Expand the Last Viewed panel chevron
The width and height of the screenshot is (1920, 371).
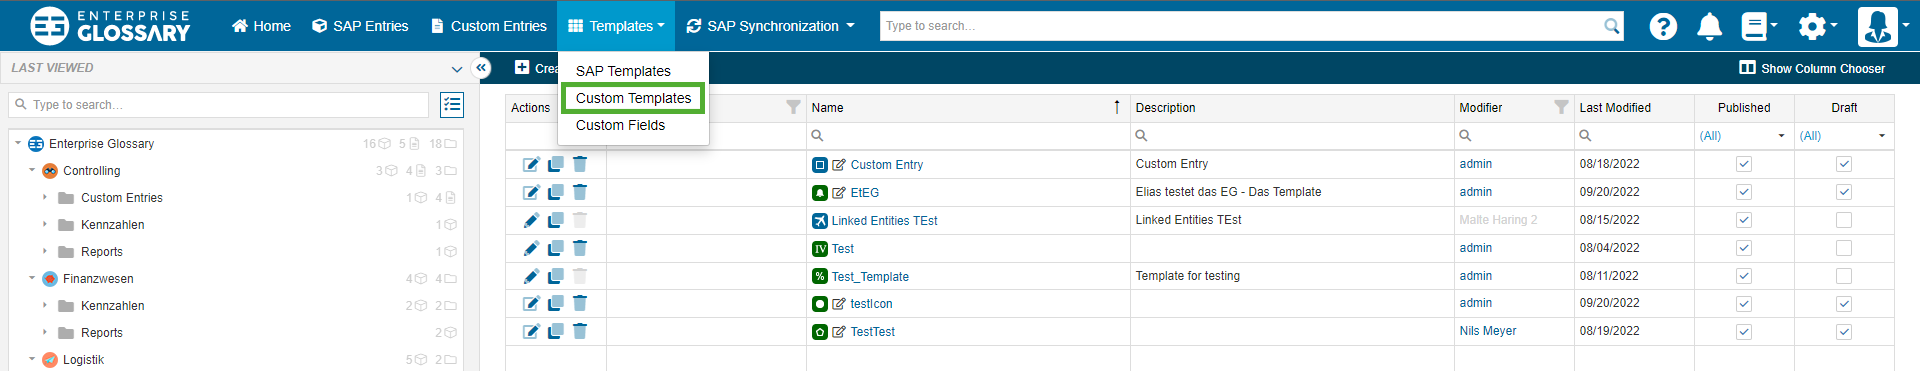pos(457,69)
